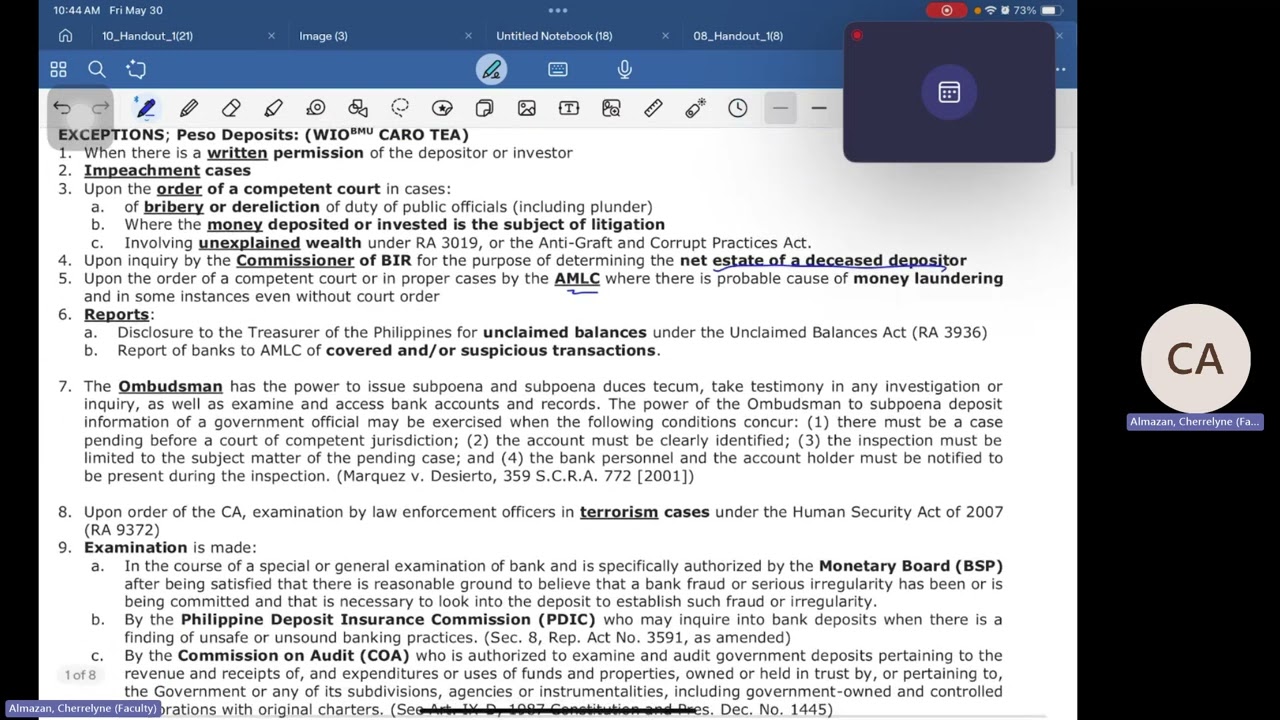Click 'EXCEPTIONS; Peso Deposits' heading

tap(178, 134)
